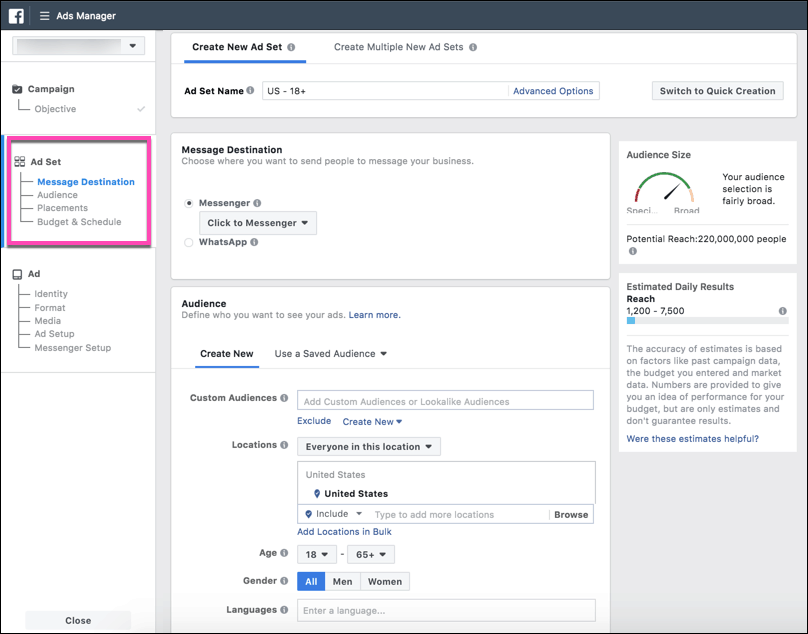Open the Ads Manager hamburger menu
The image size is (808, 634).
point(45,16)
